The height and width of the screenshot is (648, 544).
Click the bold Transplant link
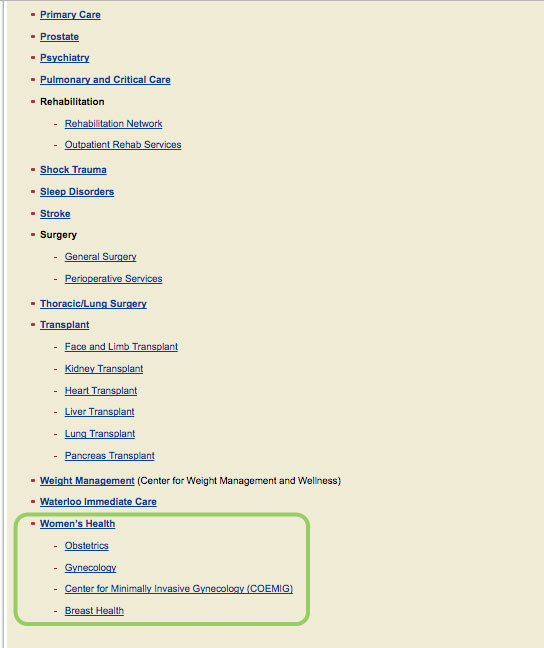pos(65,325)
